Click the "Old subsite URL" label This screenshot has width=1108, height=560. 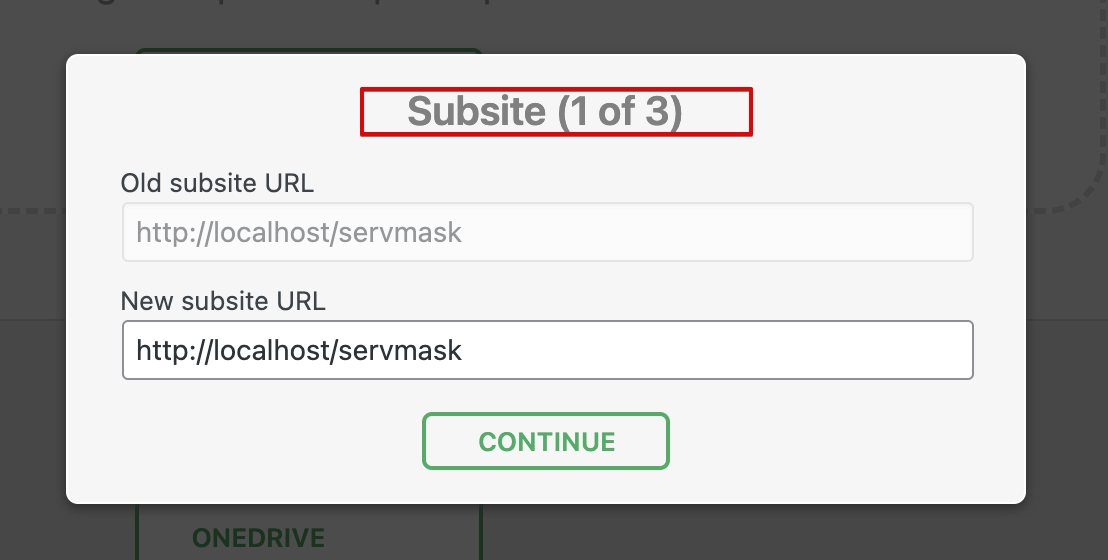(x=217, y=184)
